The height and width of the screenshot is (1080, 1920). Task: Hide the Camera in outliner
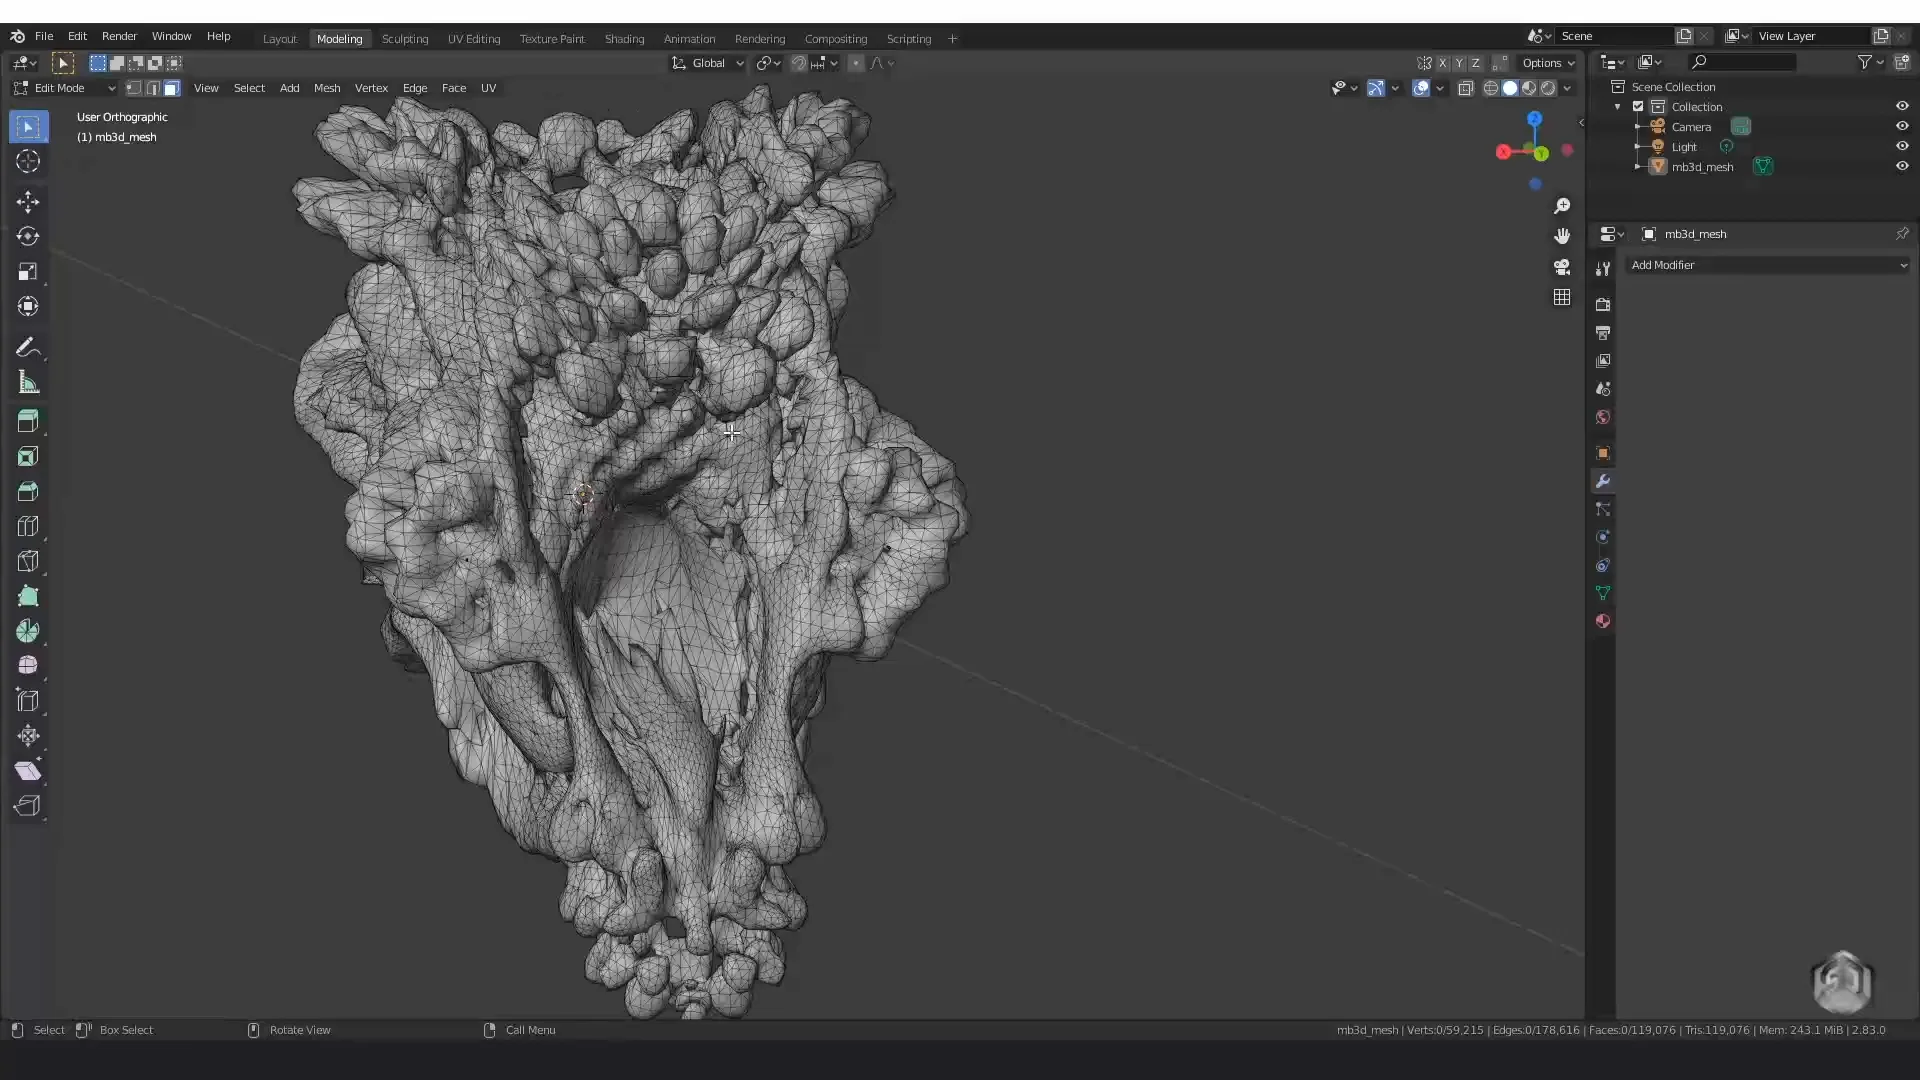tap(1902, 126)
